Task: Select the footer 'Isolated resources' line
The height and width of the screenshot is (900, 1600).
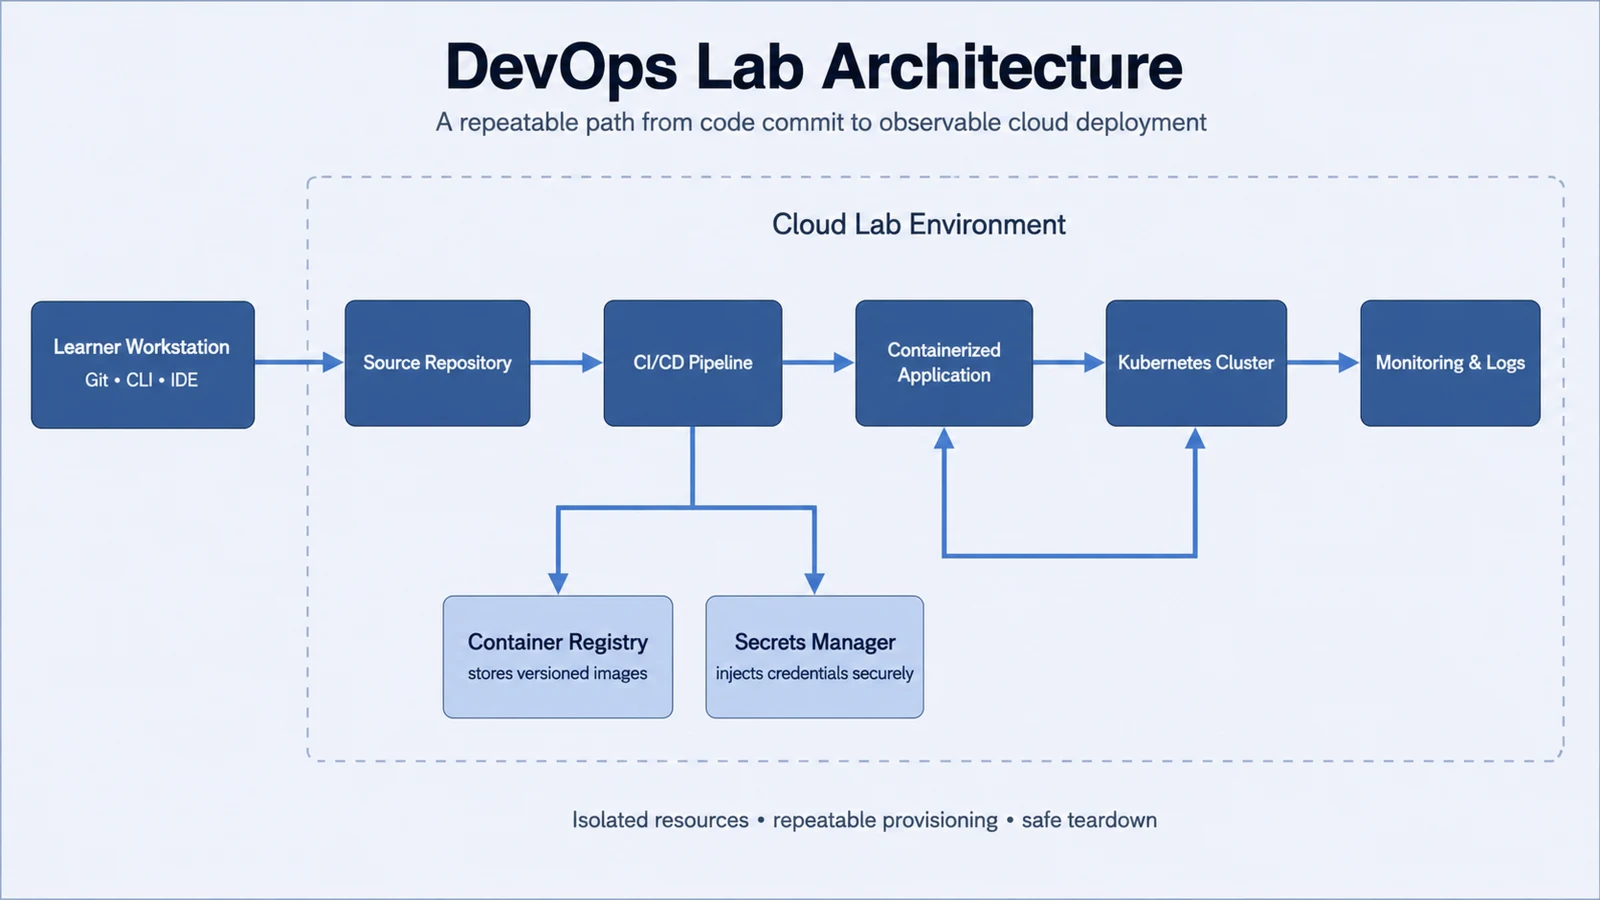Action: (864, 820)
